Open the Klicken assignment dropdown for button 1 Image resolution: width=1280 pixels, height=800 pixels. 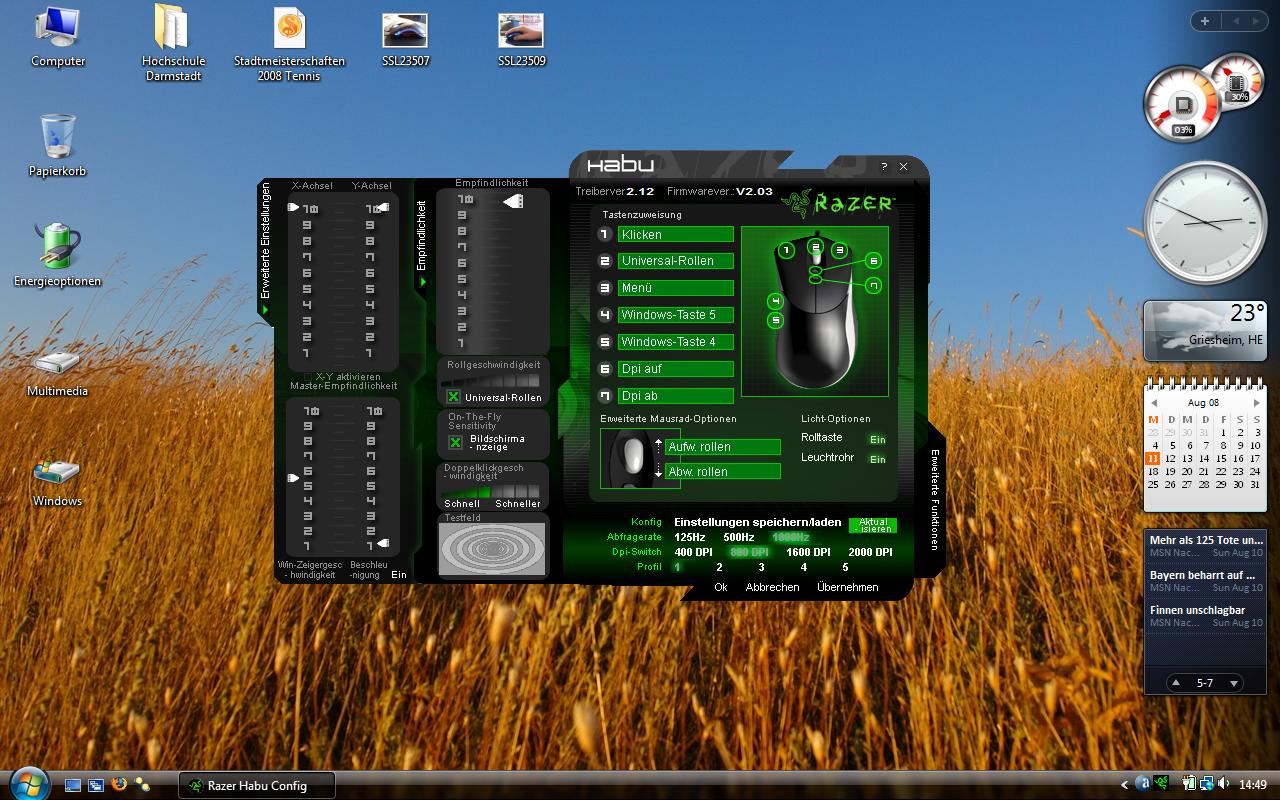676,234
